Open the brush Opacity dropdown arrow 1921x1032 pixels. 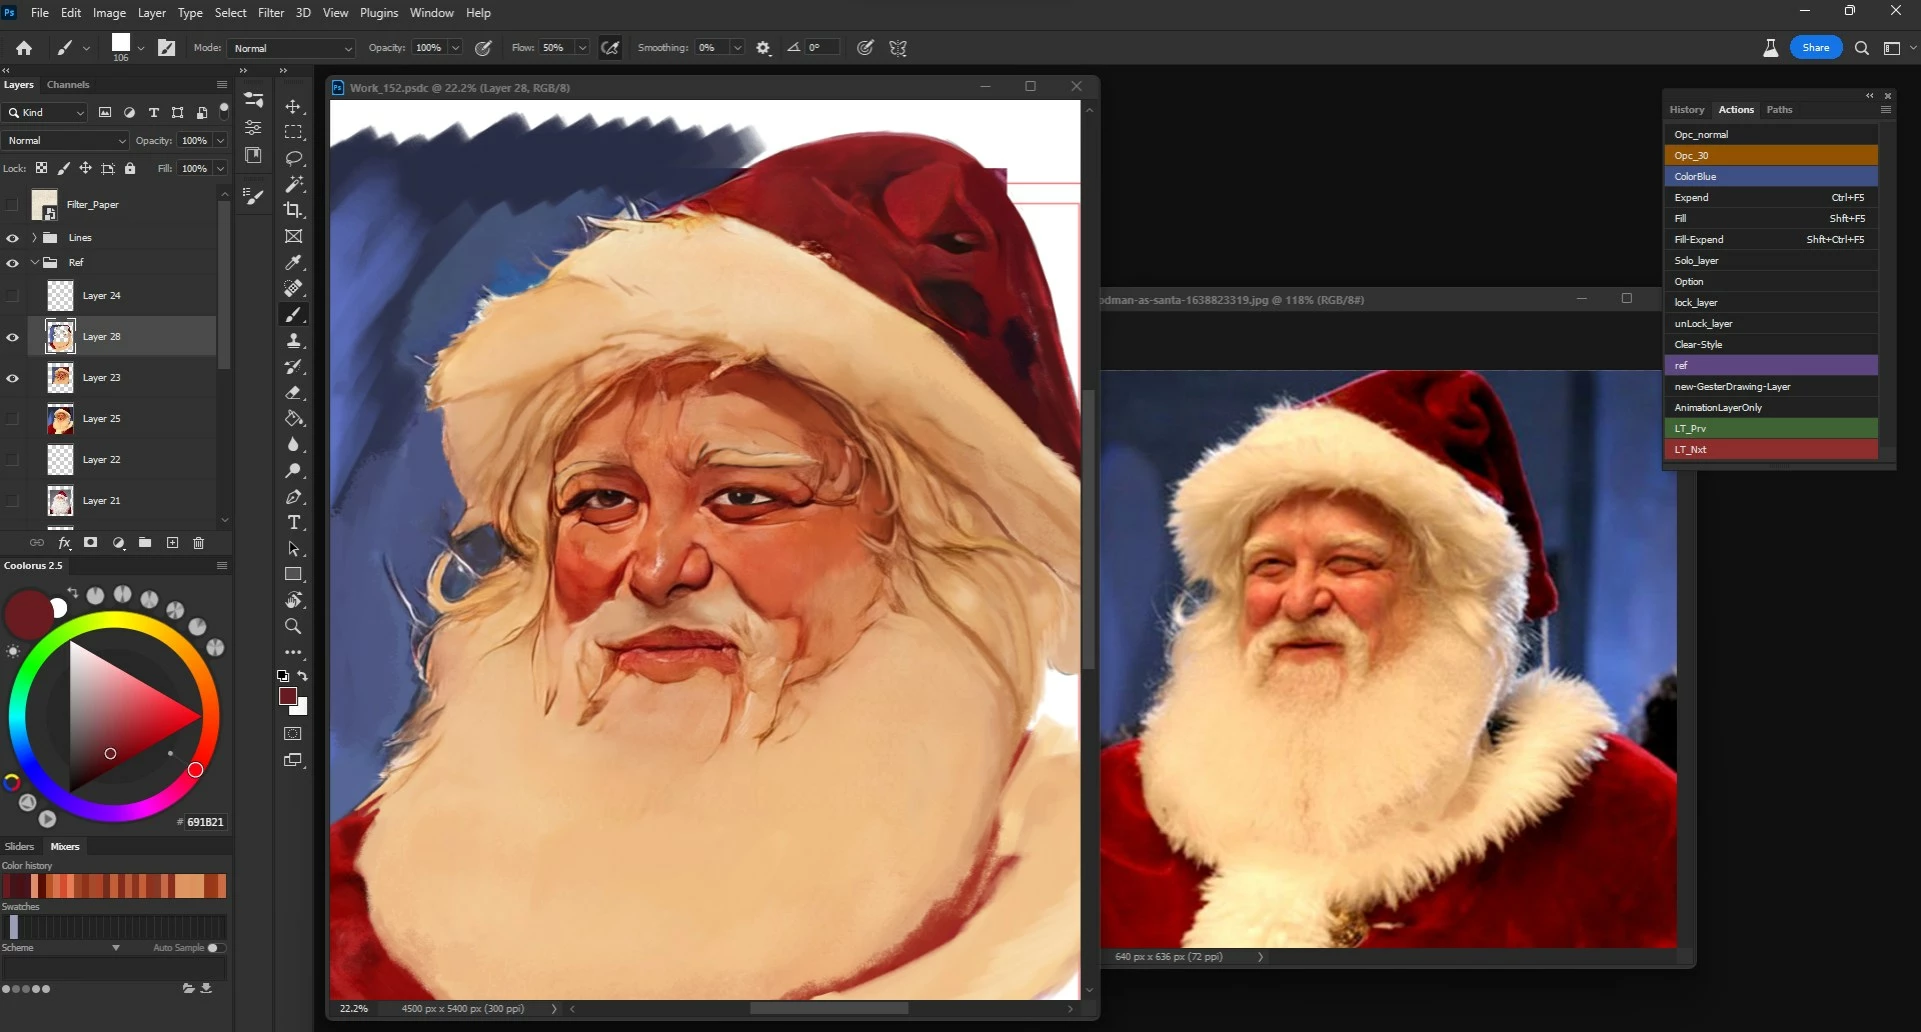coord(455,48)
